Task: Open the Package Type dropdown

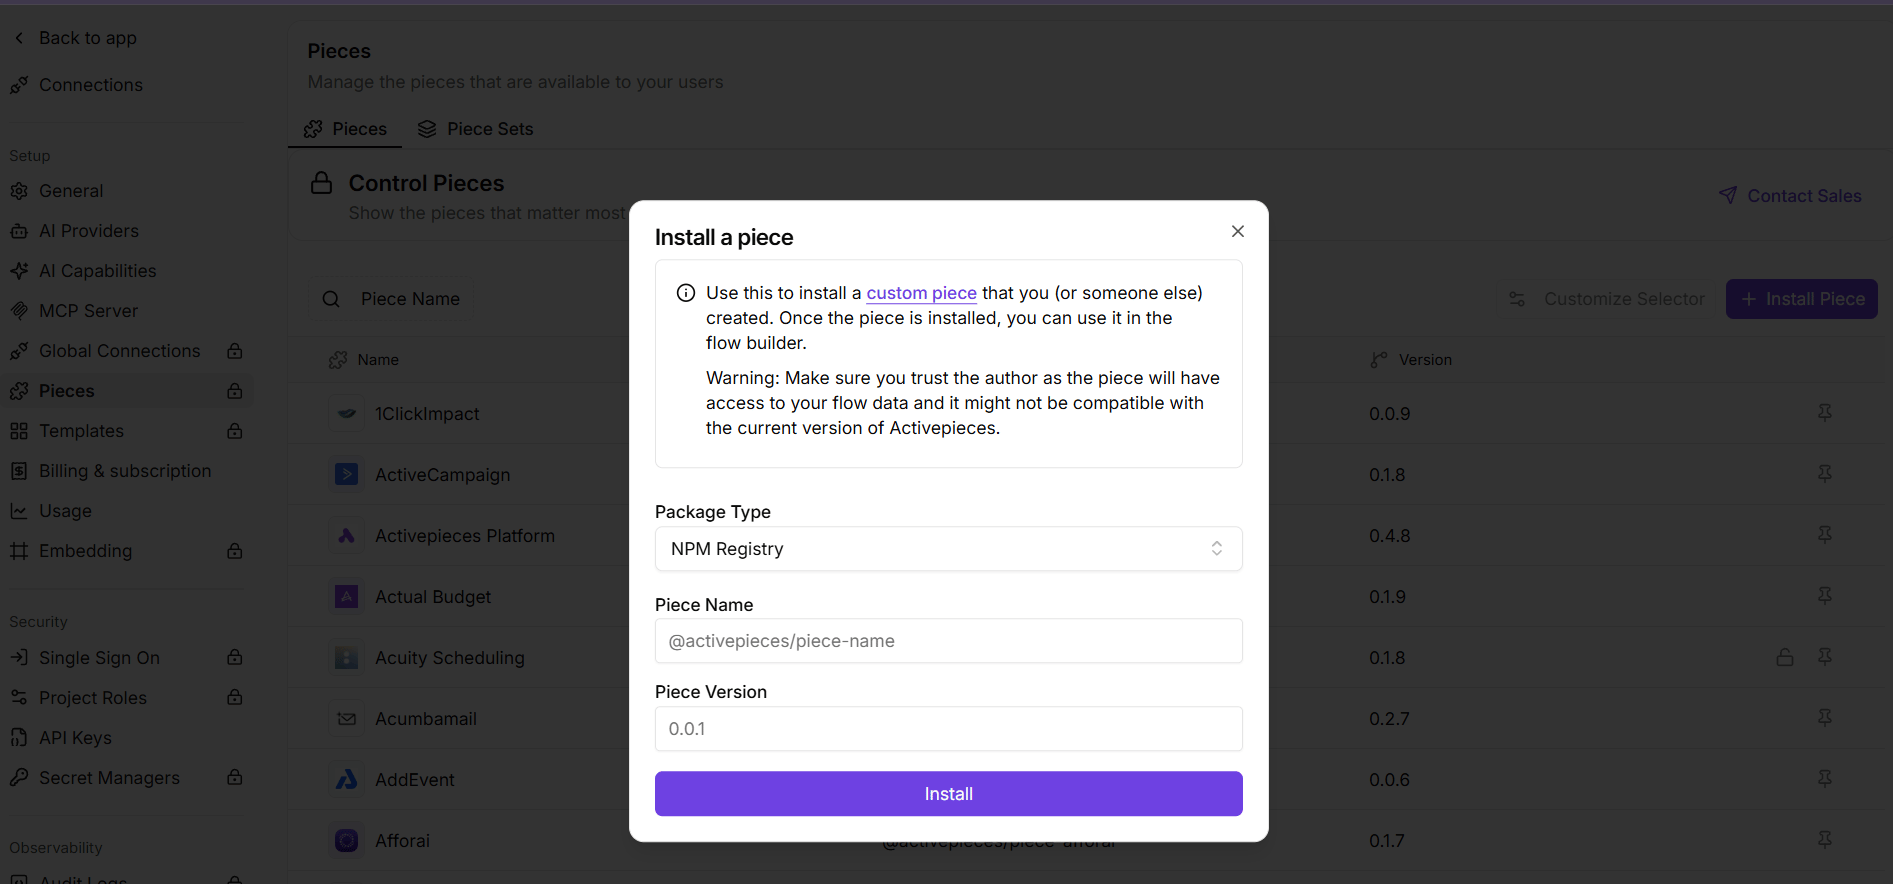Action: coord(948,549)
